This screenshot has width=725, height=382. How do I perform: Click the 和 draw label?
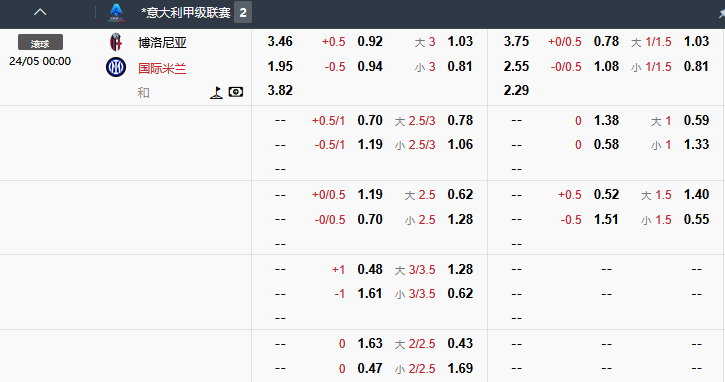coord(143,92)
